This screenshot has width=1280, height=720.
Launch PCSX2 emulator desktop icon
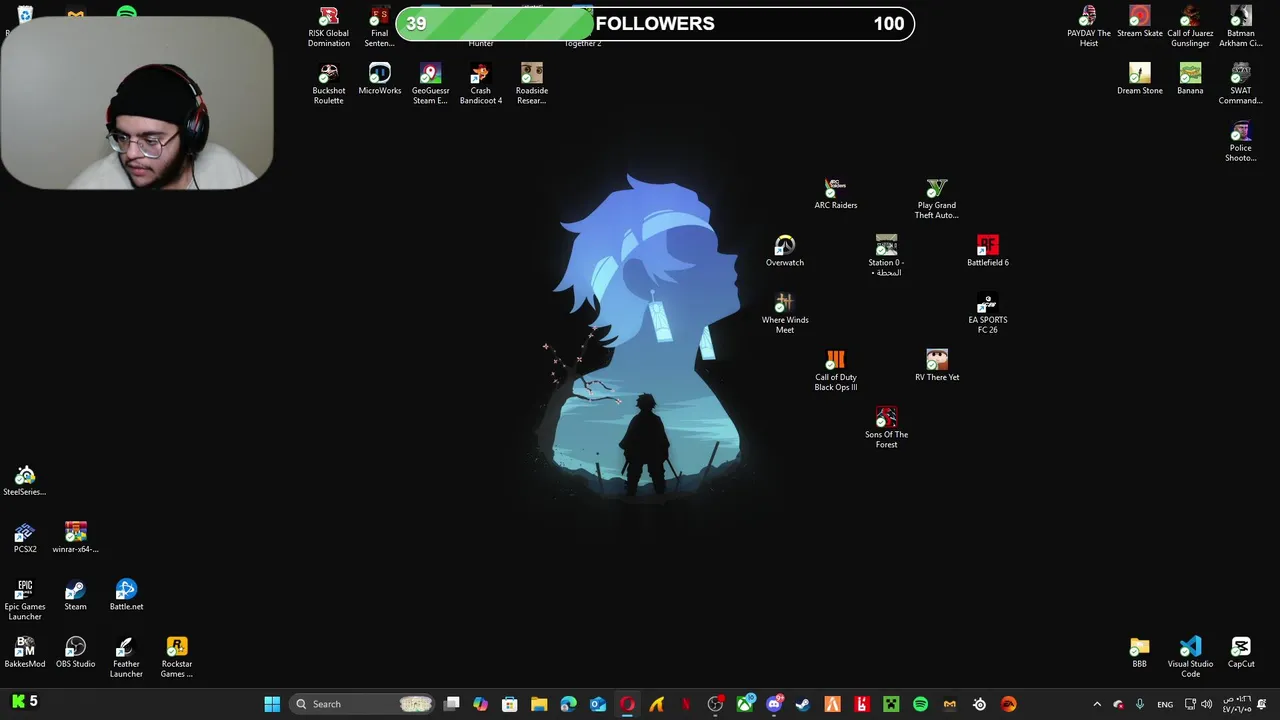coord(25,538)
